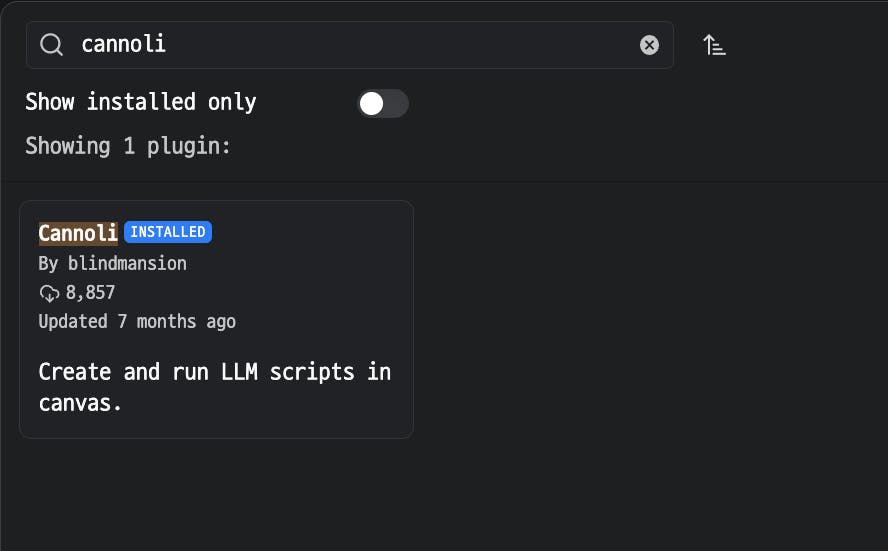Open the Cannoli plugin title

(78, 233)
